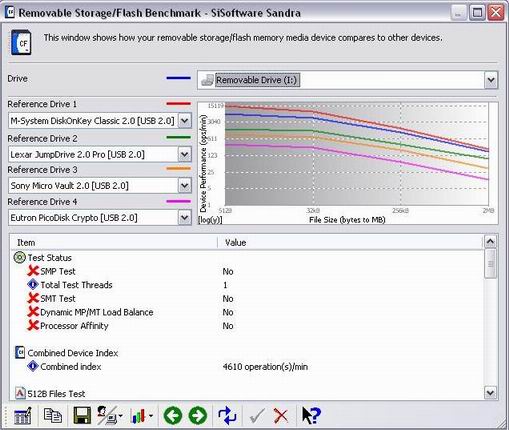Click the 512B Files Test heading
Screen dimensions: 509x430
[56, 394]
